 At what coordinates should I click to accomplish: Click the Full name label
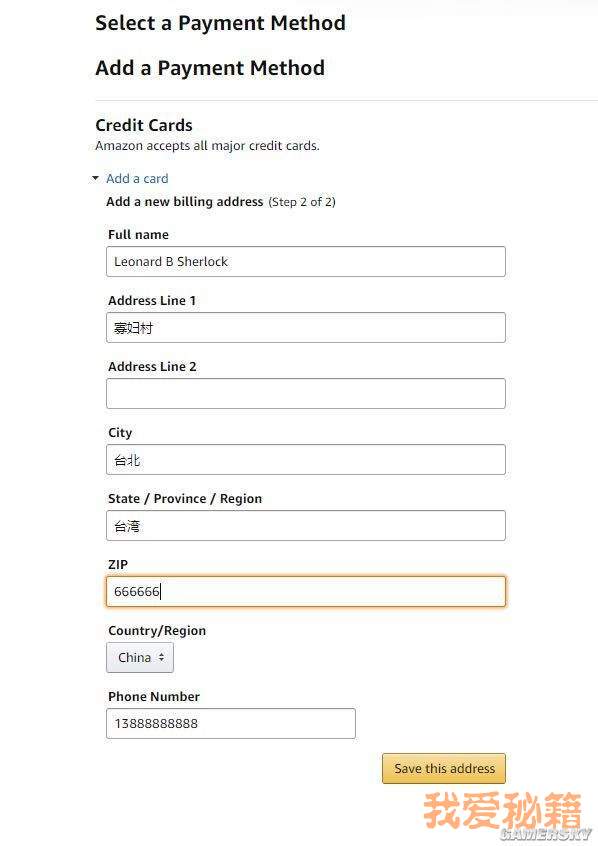(138, 235)
